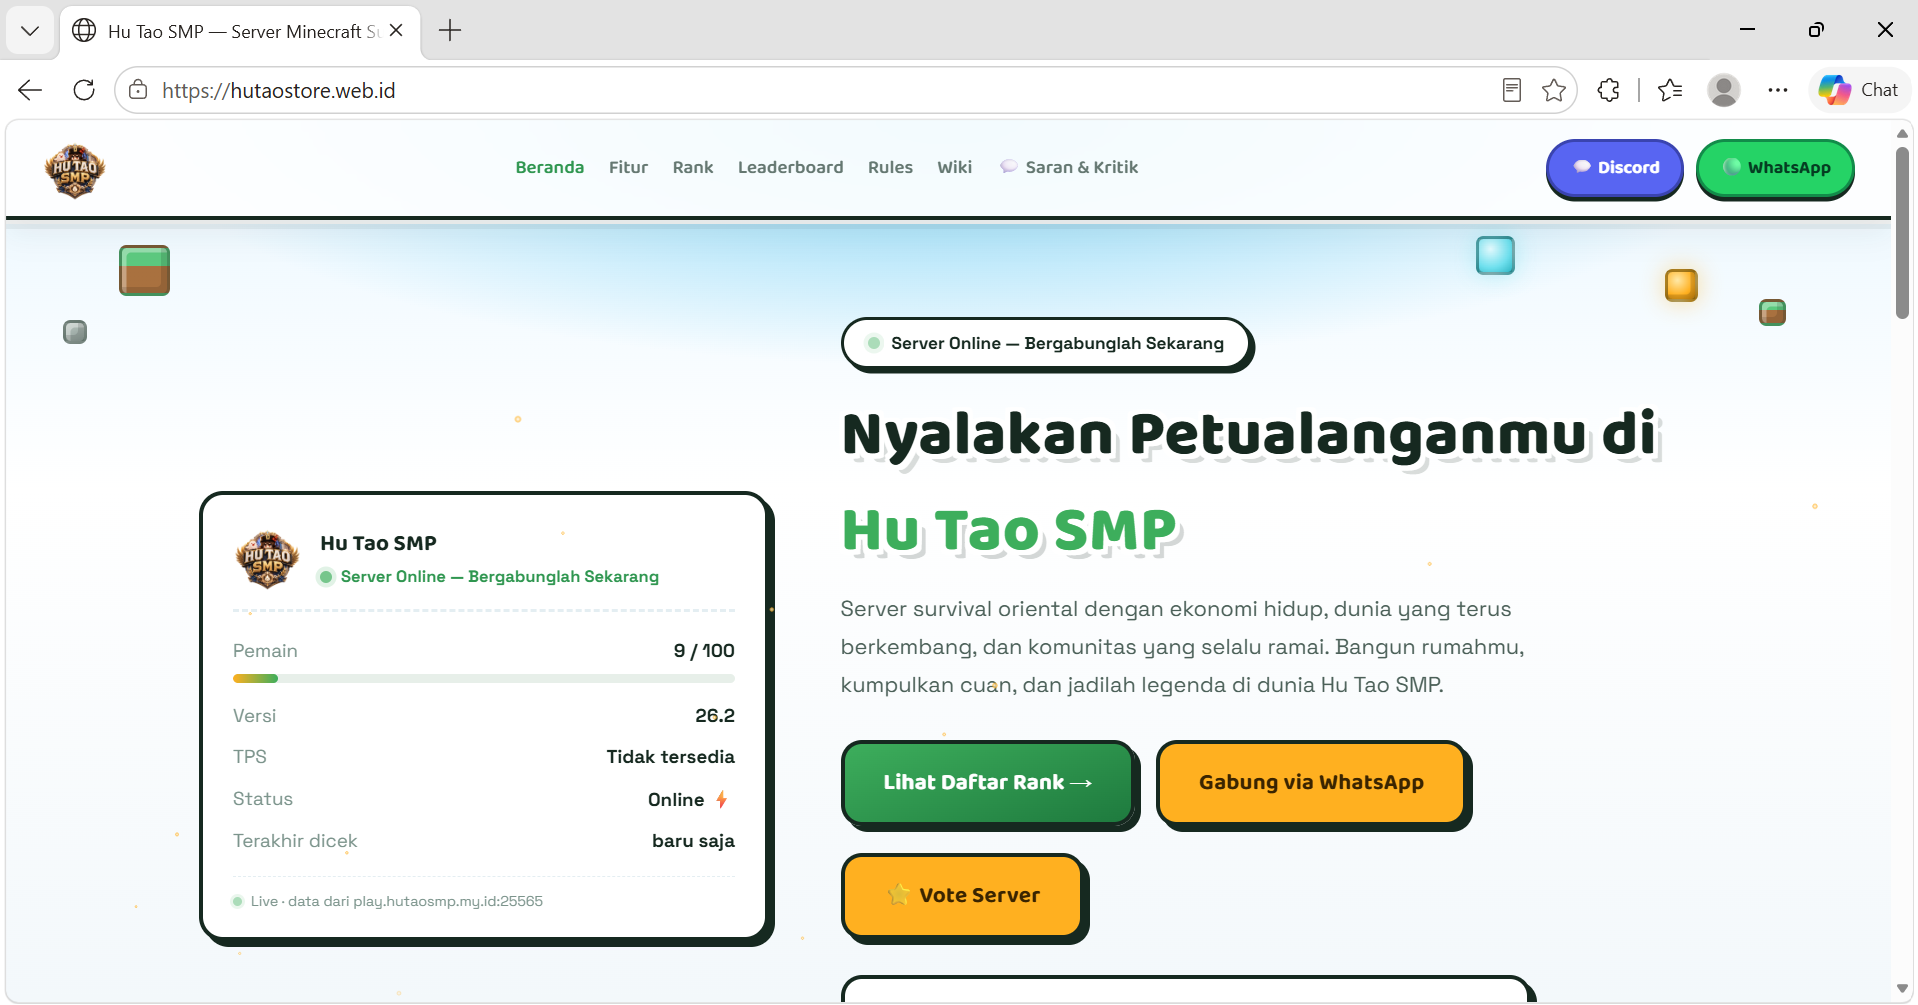Open the Wiki page
The height and width of the screenshot is (1005, 1918).
click(x=954, y=167)
